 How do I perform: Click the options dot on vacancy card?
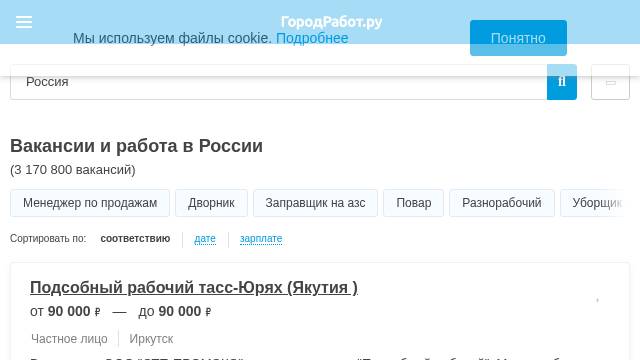click(x=598, y=300)
